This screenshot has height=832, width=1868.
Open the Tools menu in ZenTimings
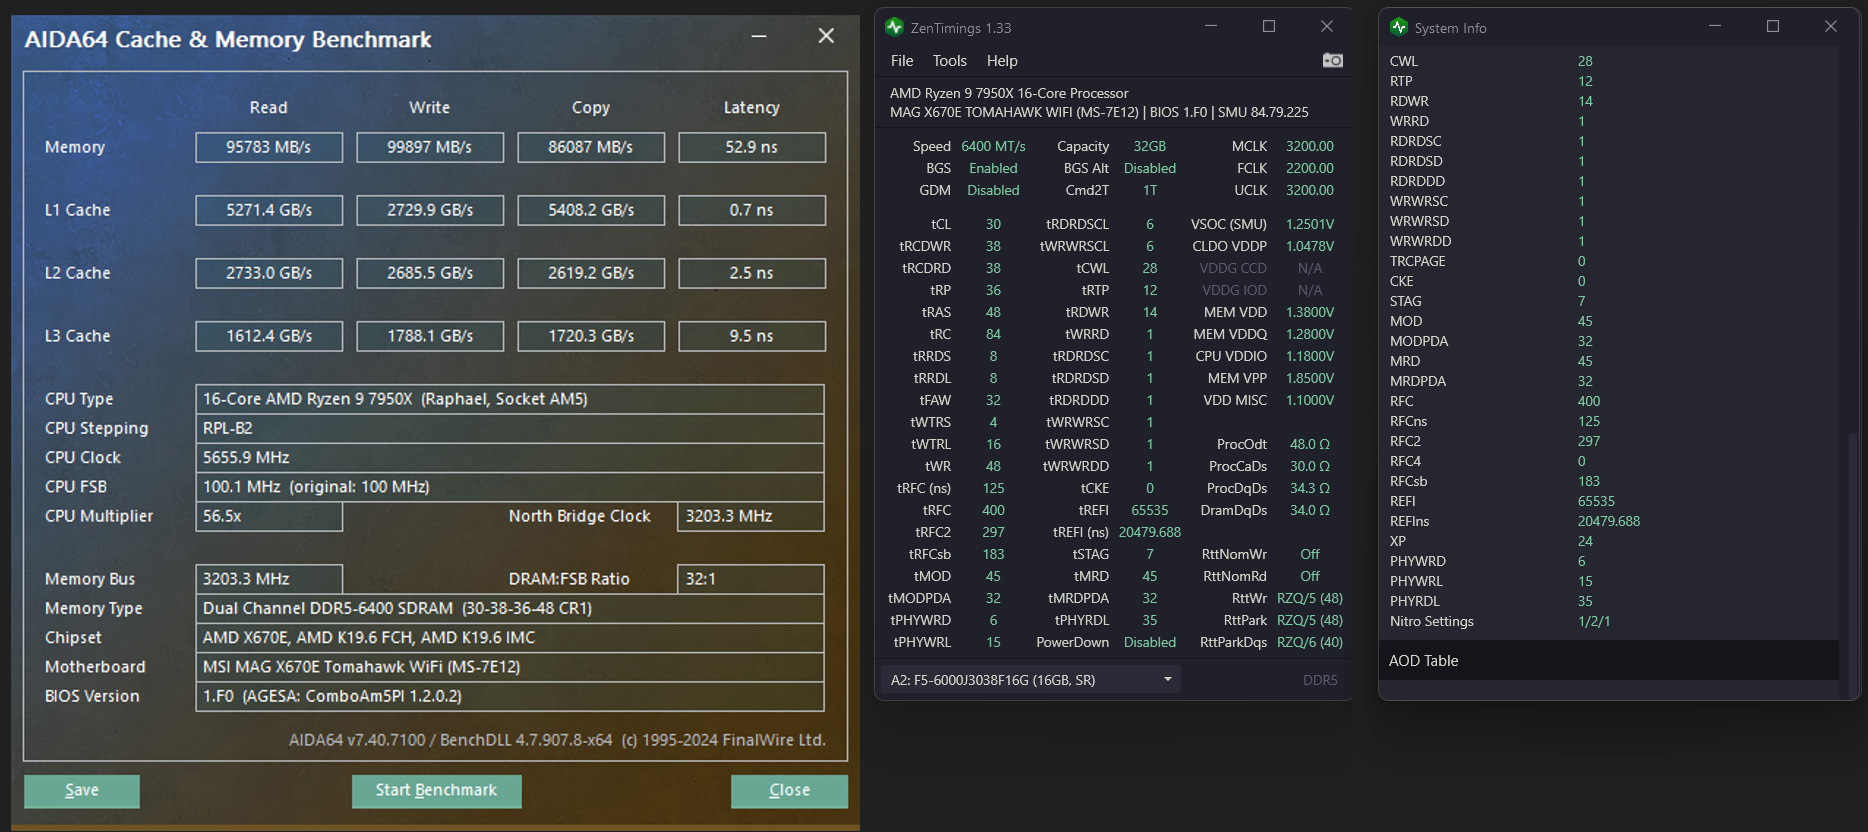coord(950,61)
